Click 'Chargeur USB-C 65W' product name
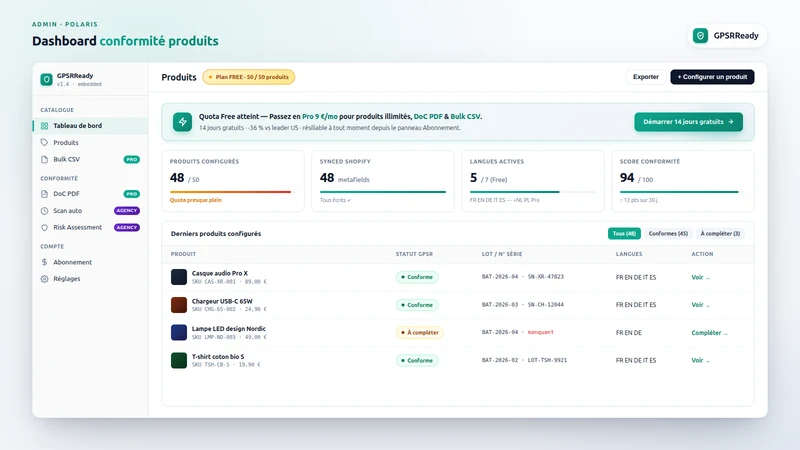The height and width of the screenshot is (450, 800). coord(222,301)
